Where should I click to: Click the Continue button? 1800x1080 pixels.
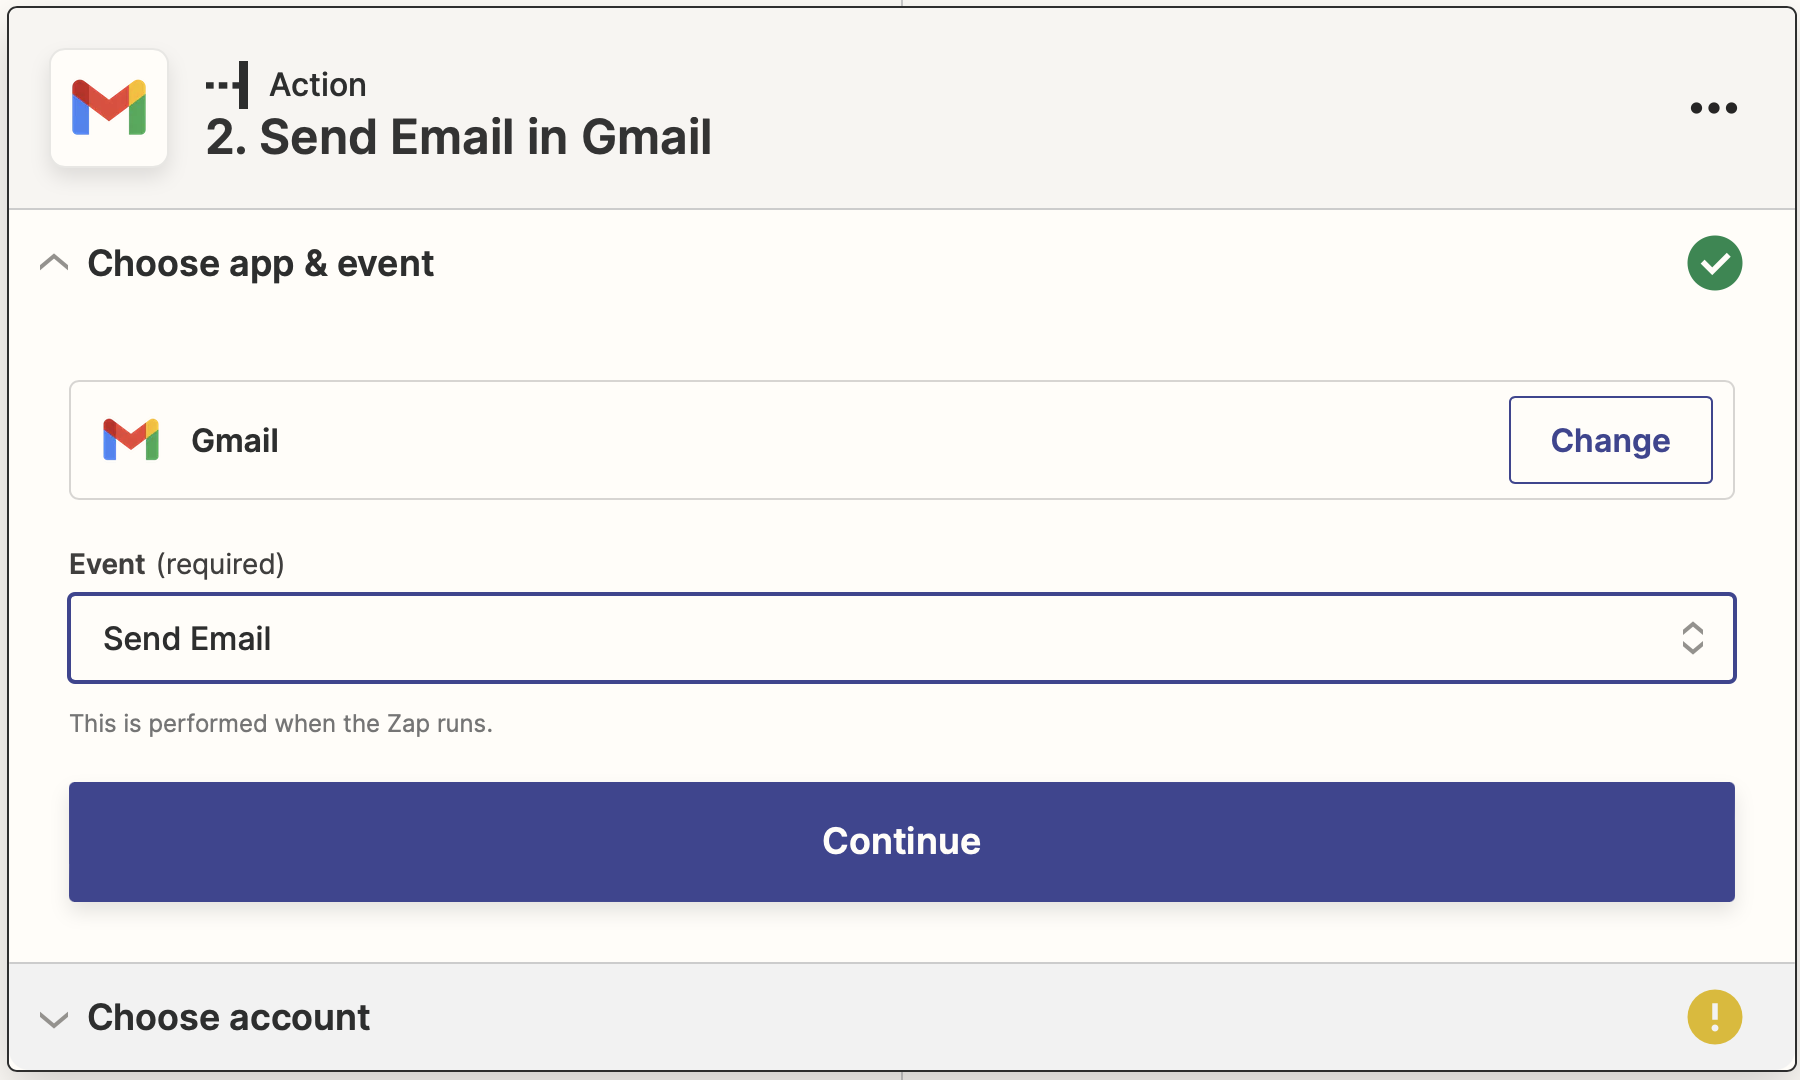tap(901, 842)
